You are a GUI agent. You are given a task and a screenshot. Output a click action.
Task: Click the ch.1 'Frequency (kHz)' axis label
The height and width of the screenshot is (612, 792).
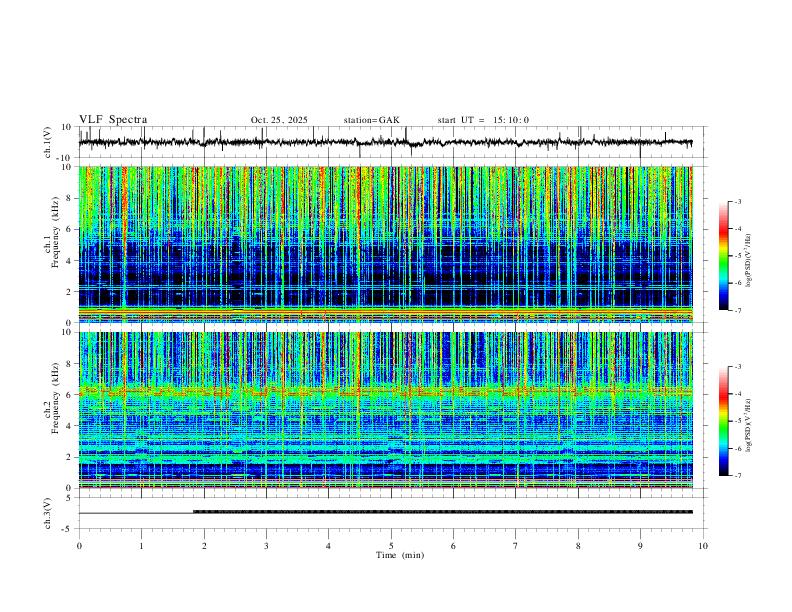pos(55,233)
